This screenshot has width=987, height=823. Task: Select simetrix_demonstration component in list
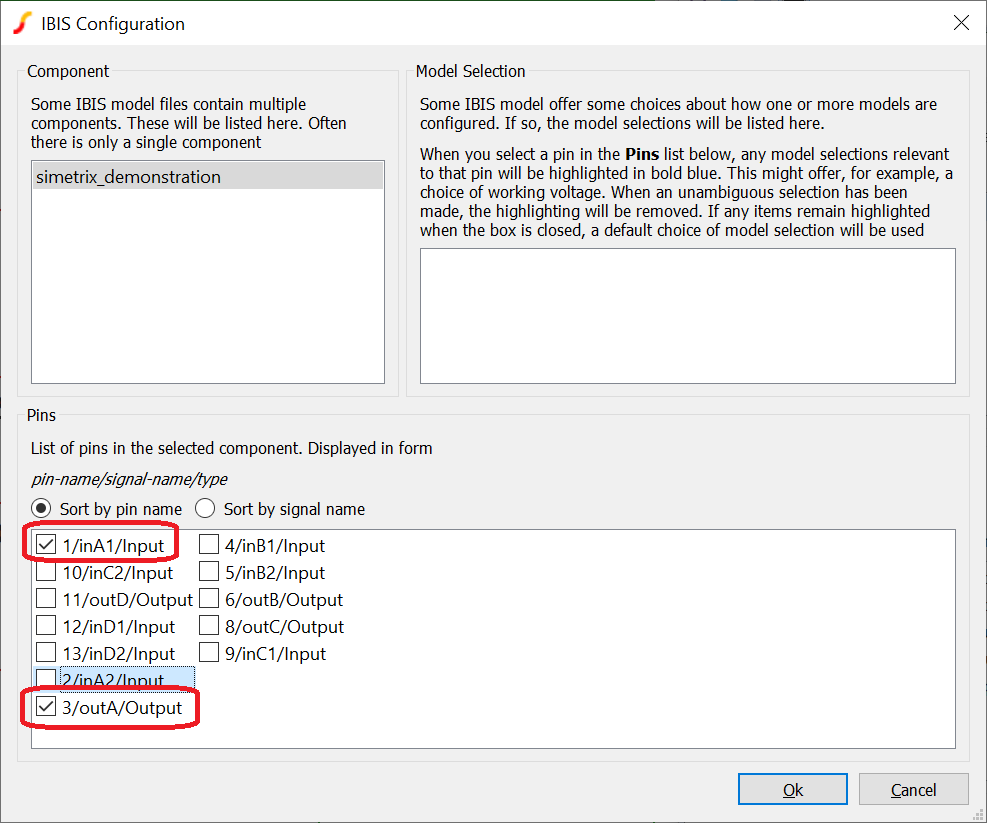point(128,177)
